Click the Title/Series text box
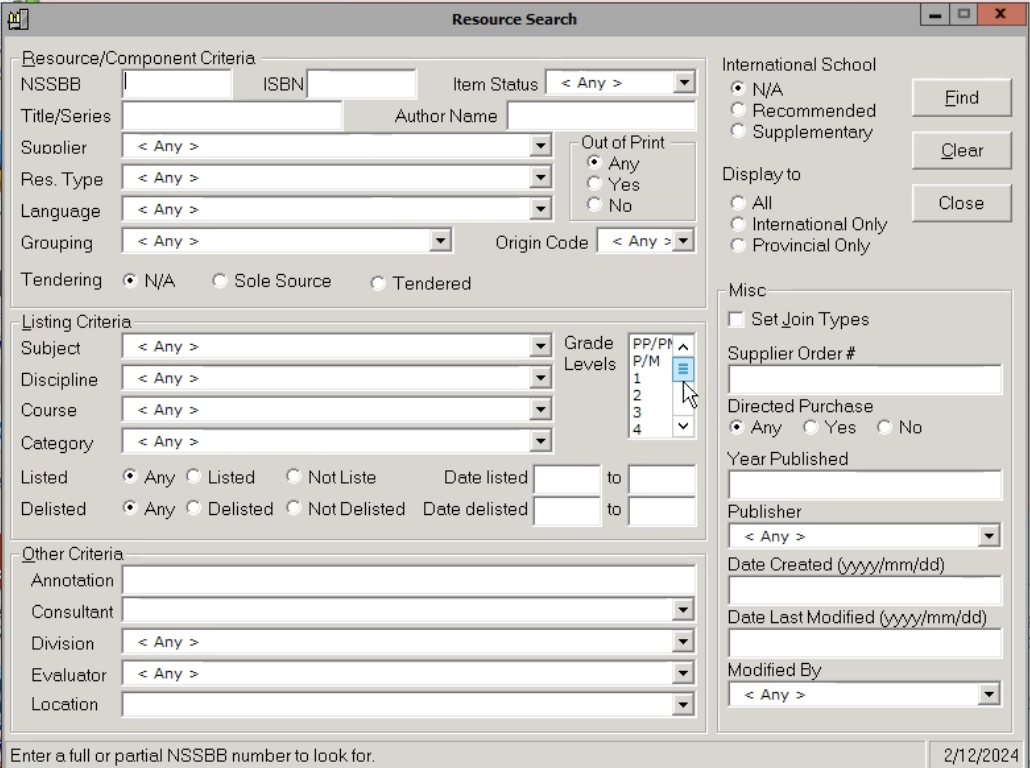1030x768 pixels. tap(232, 116)
